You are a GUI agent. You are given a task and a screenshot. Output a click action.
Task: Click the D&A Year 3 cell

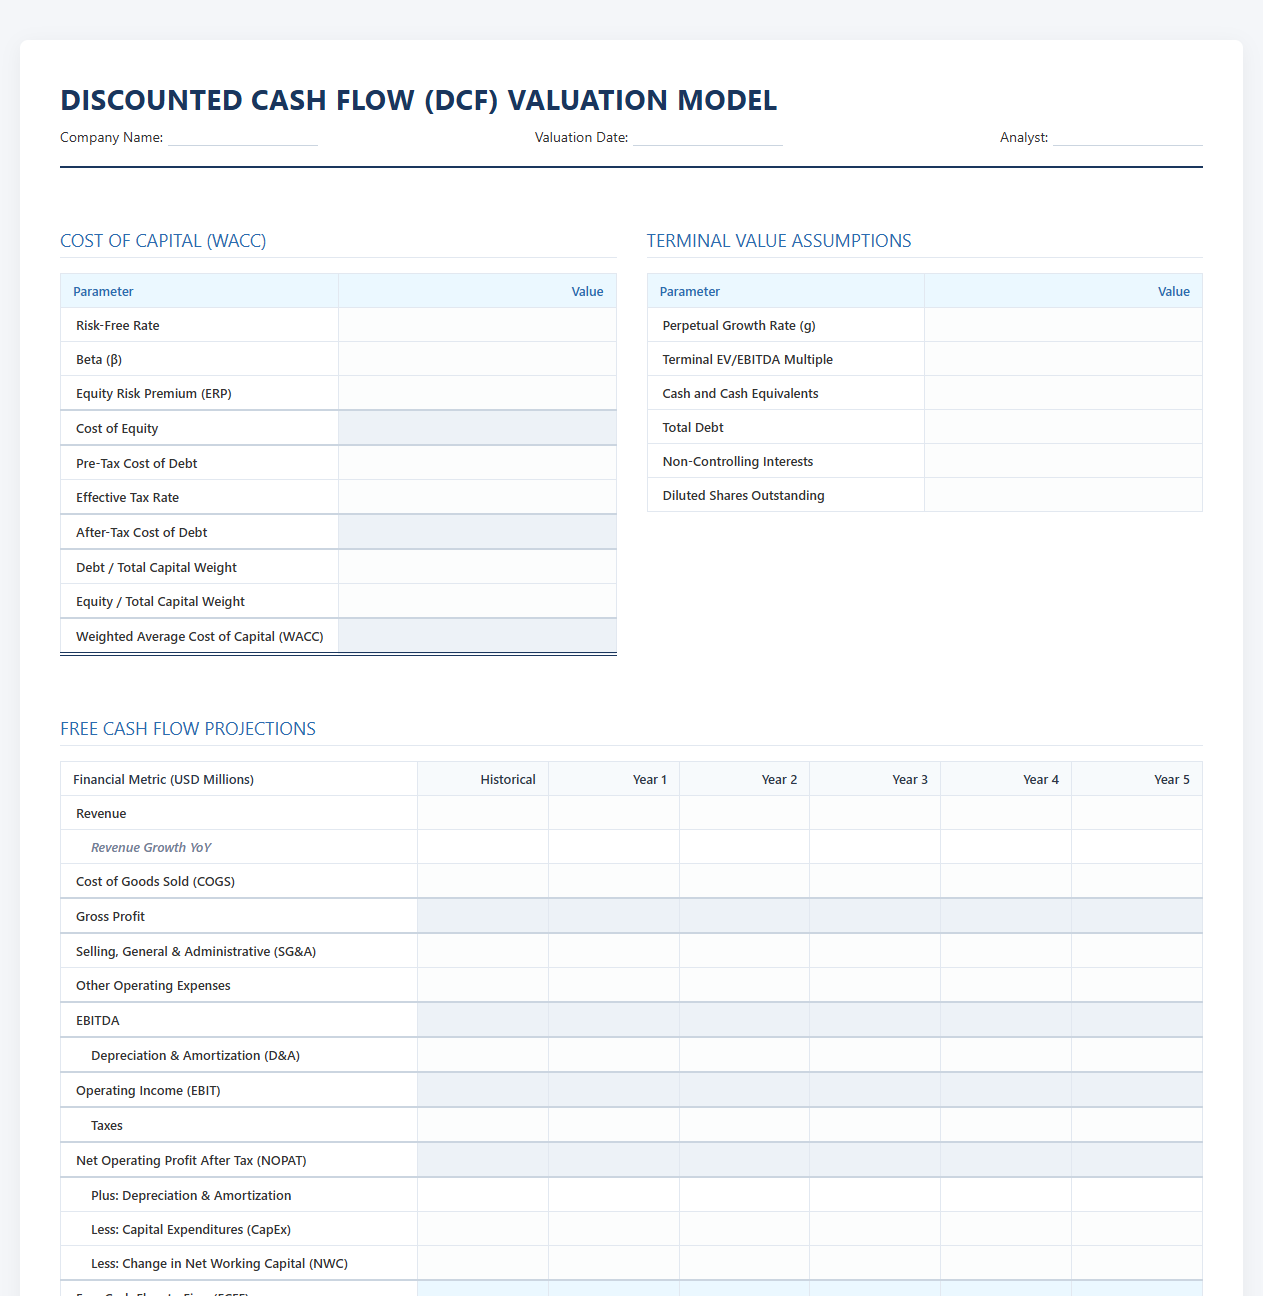[875, 1055]
